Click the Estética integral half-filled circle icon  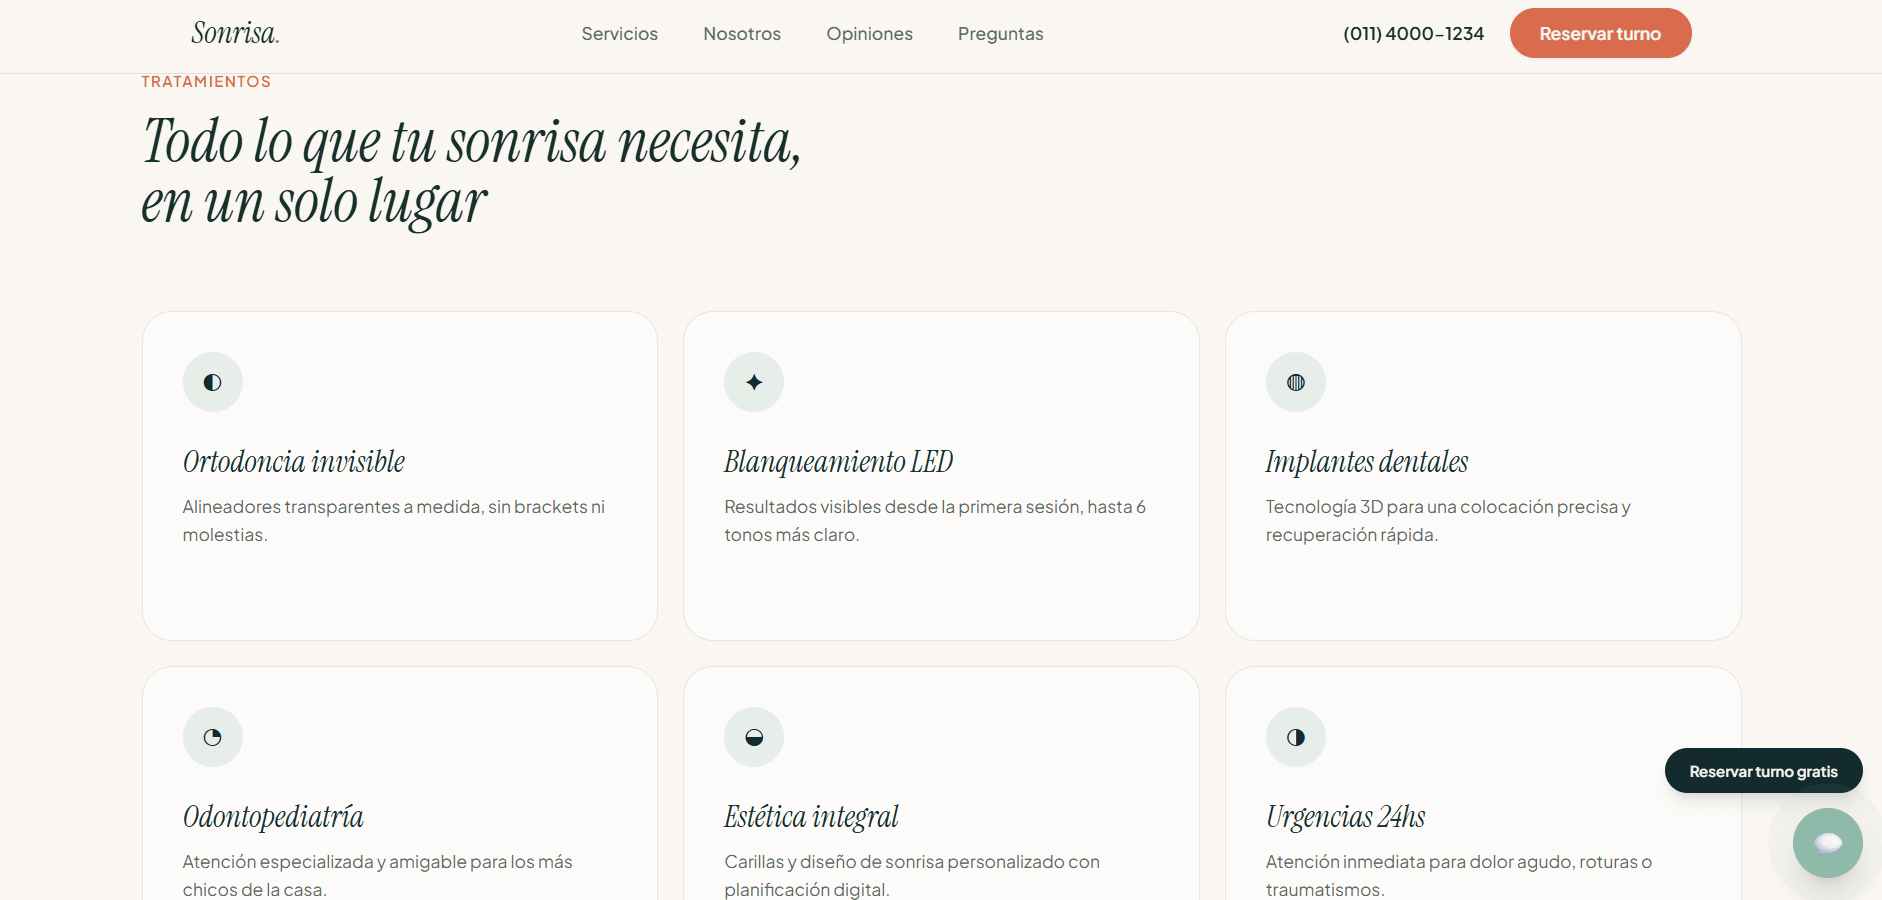pos(754,737)
